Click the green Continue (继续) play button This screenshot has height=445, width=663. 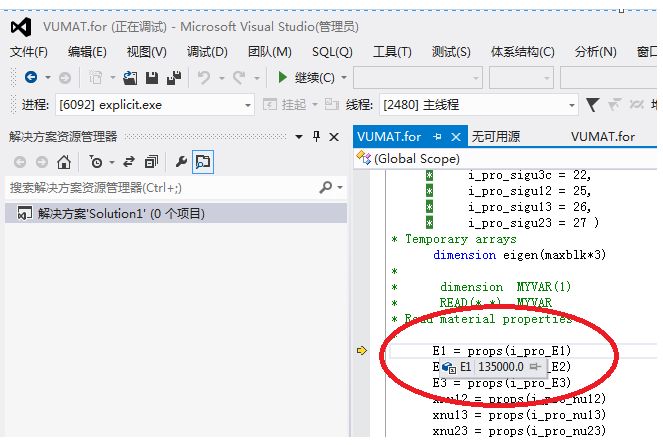click(282, 77)
